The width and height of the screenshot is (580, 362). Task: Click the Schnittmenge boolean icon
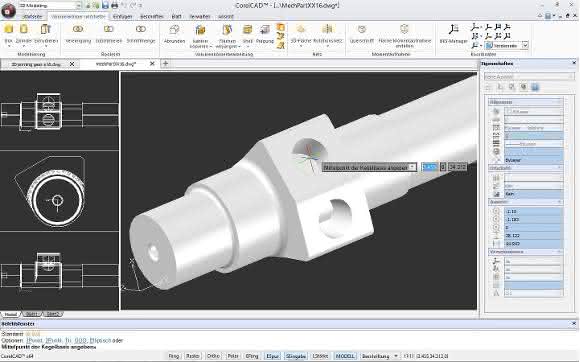141,29
